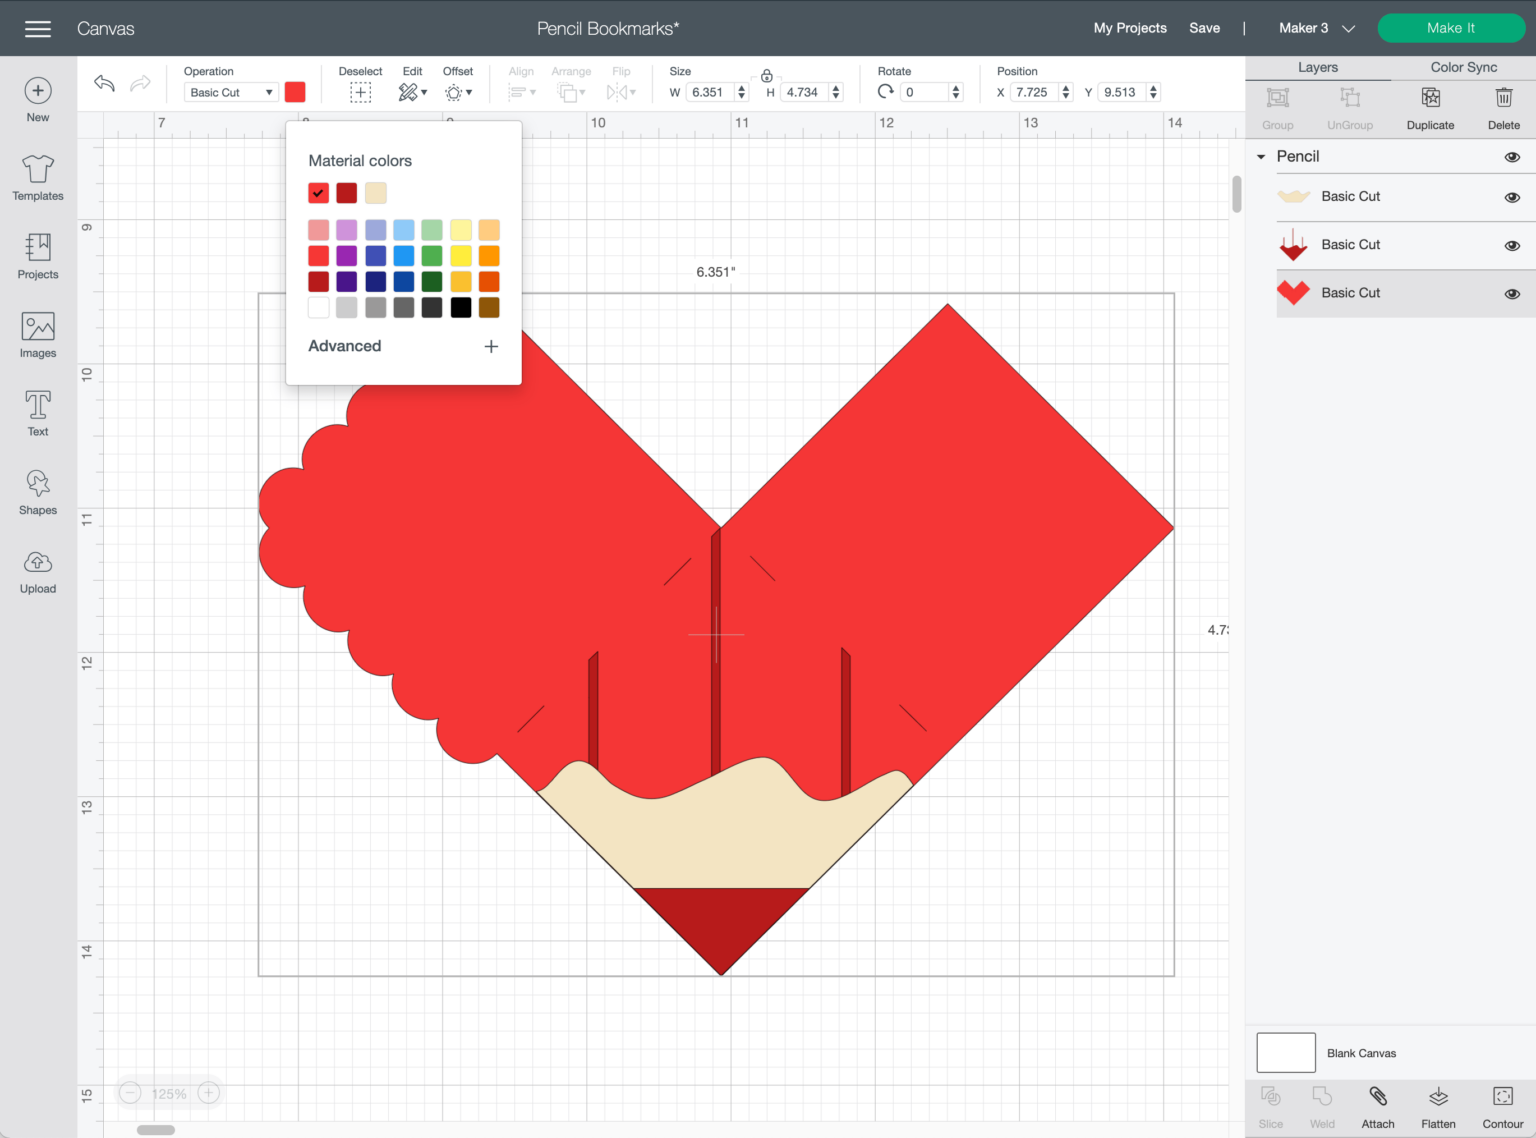Click the Upload sidebar icon
The height and width of the screenshot is (1138, 1536).
coord(37,568)
